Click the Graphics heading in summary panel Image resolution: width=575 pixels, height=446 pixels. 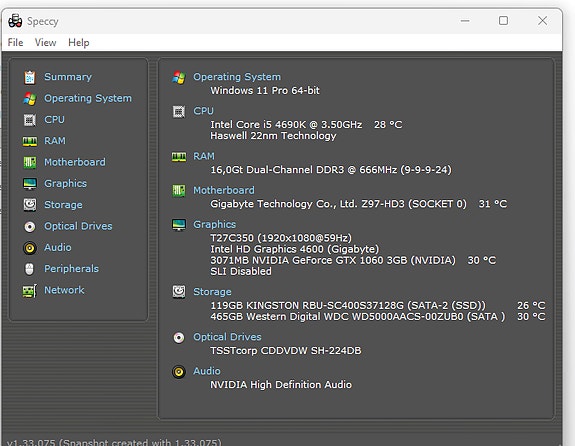(215, 224)
